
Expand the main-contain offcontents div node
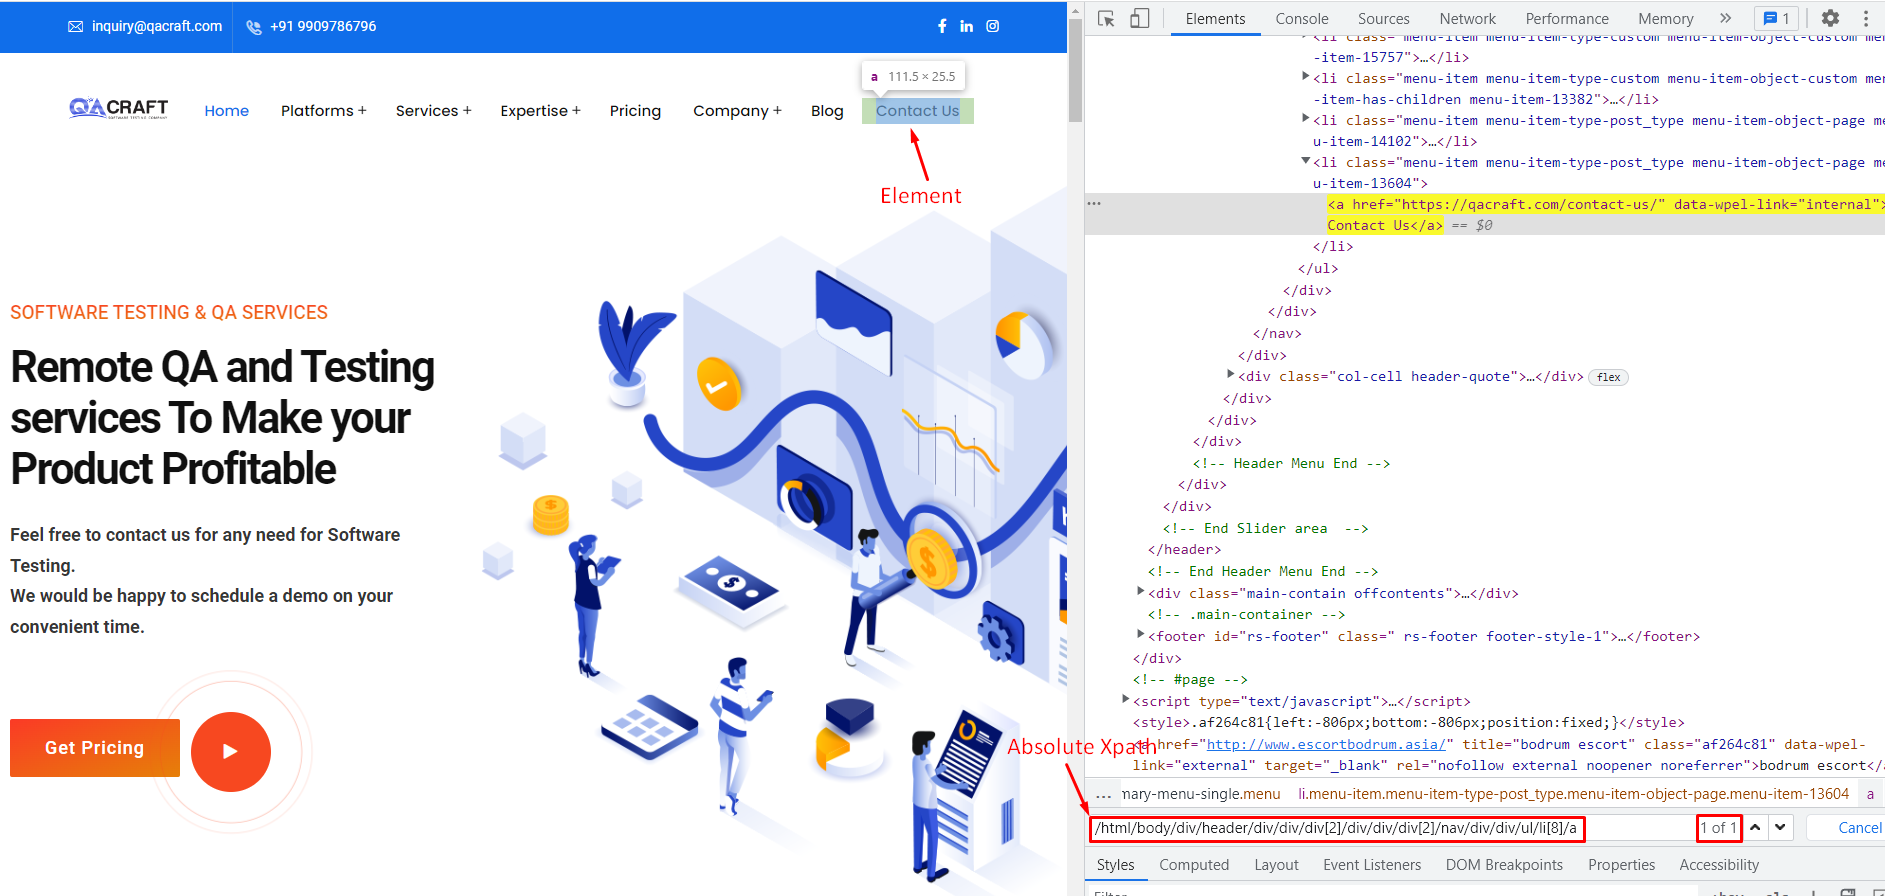tap(1141, 592)
